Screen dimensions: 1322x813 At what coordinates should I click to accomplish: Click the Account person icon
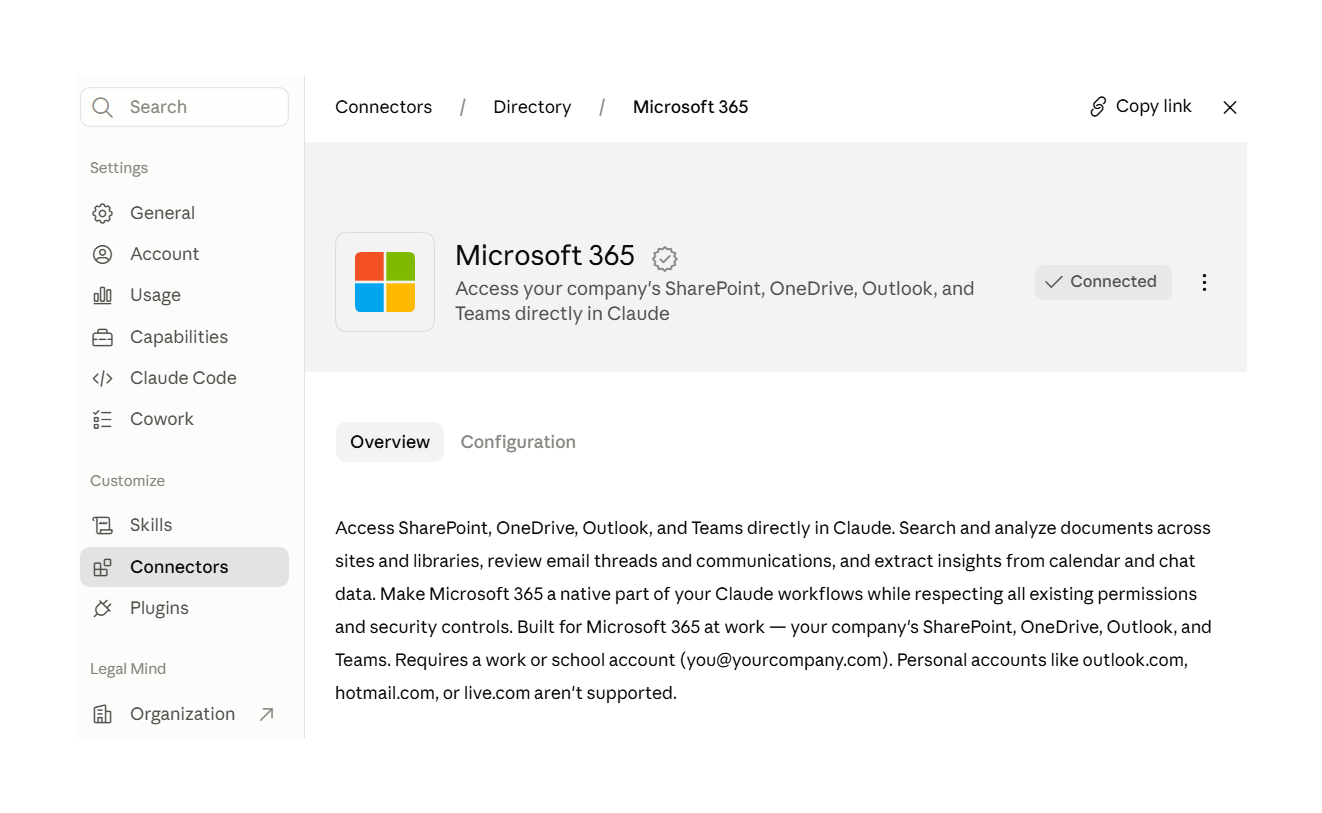pos(102,254)
